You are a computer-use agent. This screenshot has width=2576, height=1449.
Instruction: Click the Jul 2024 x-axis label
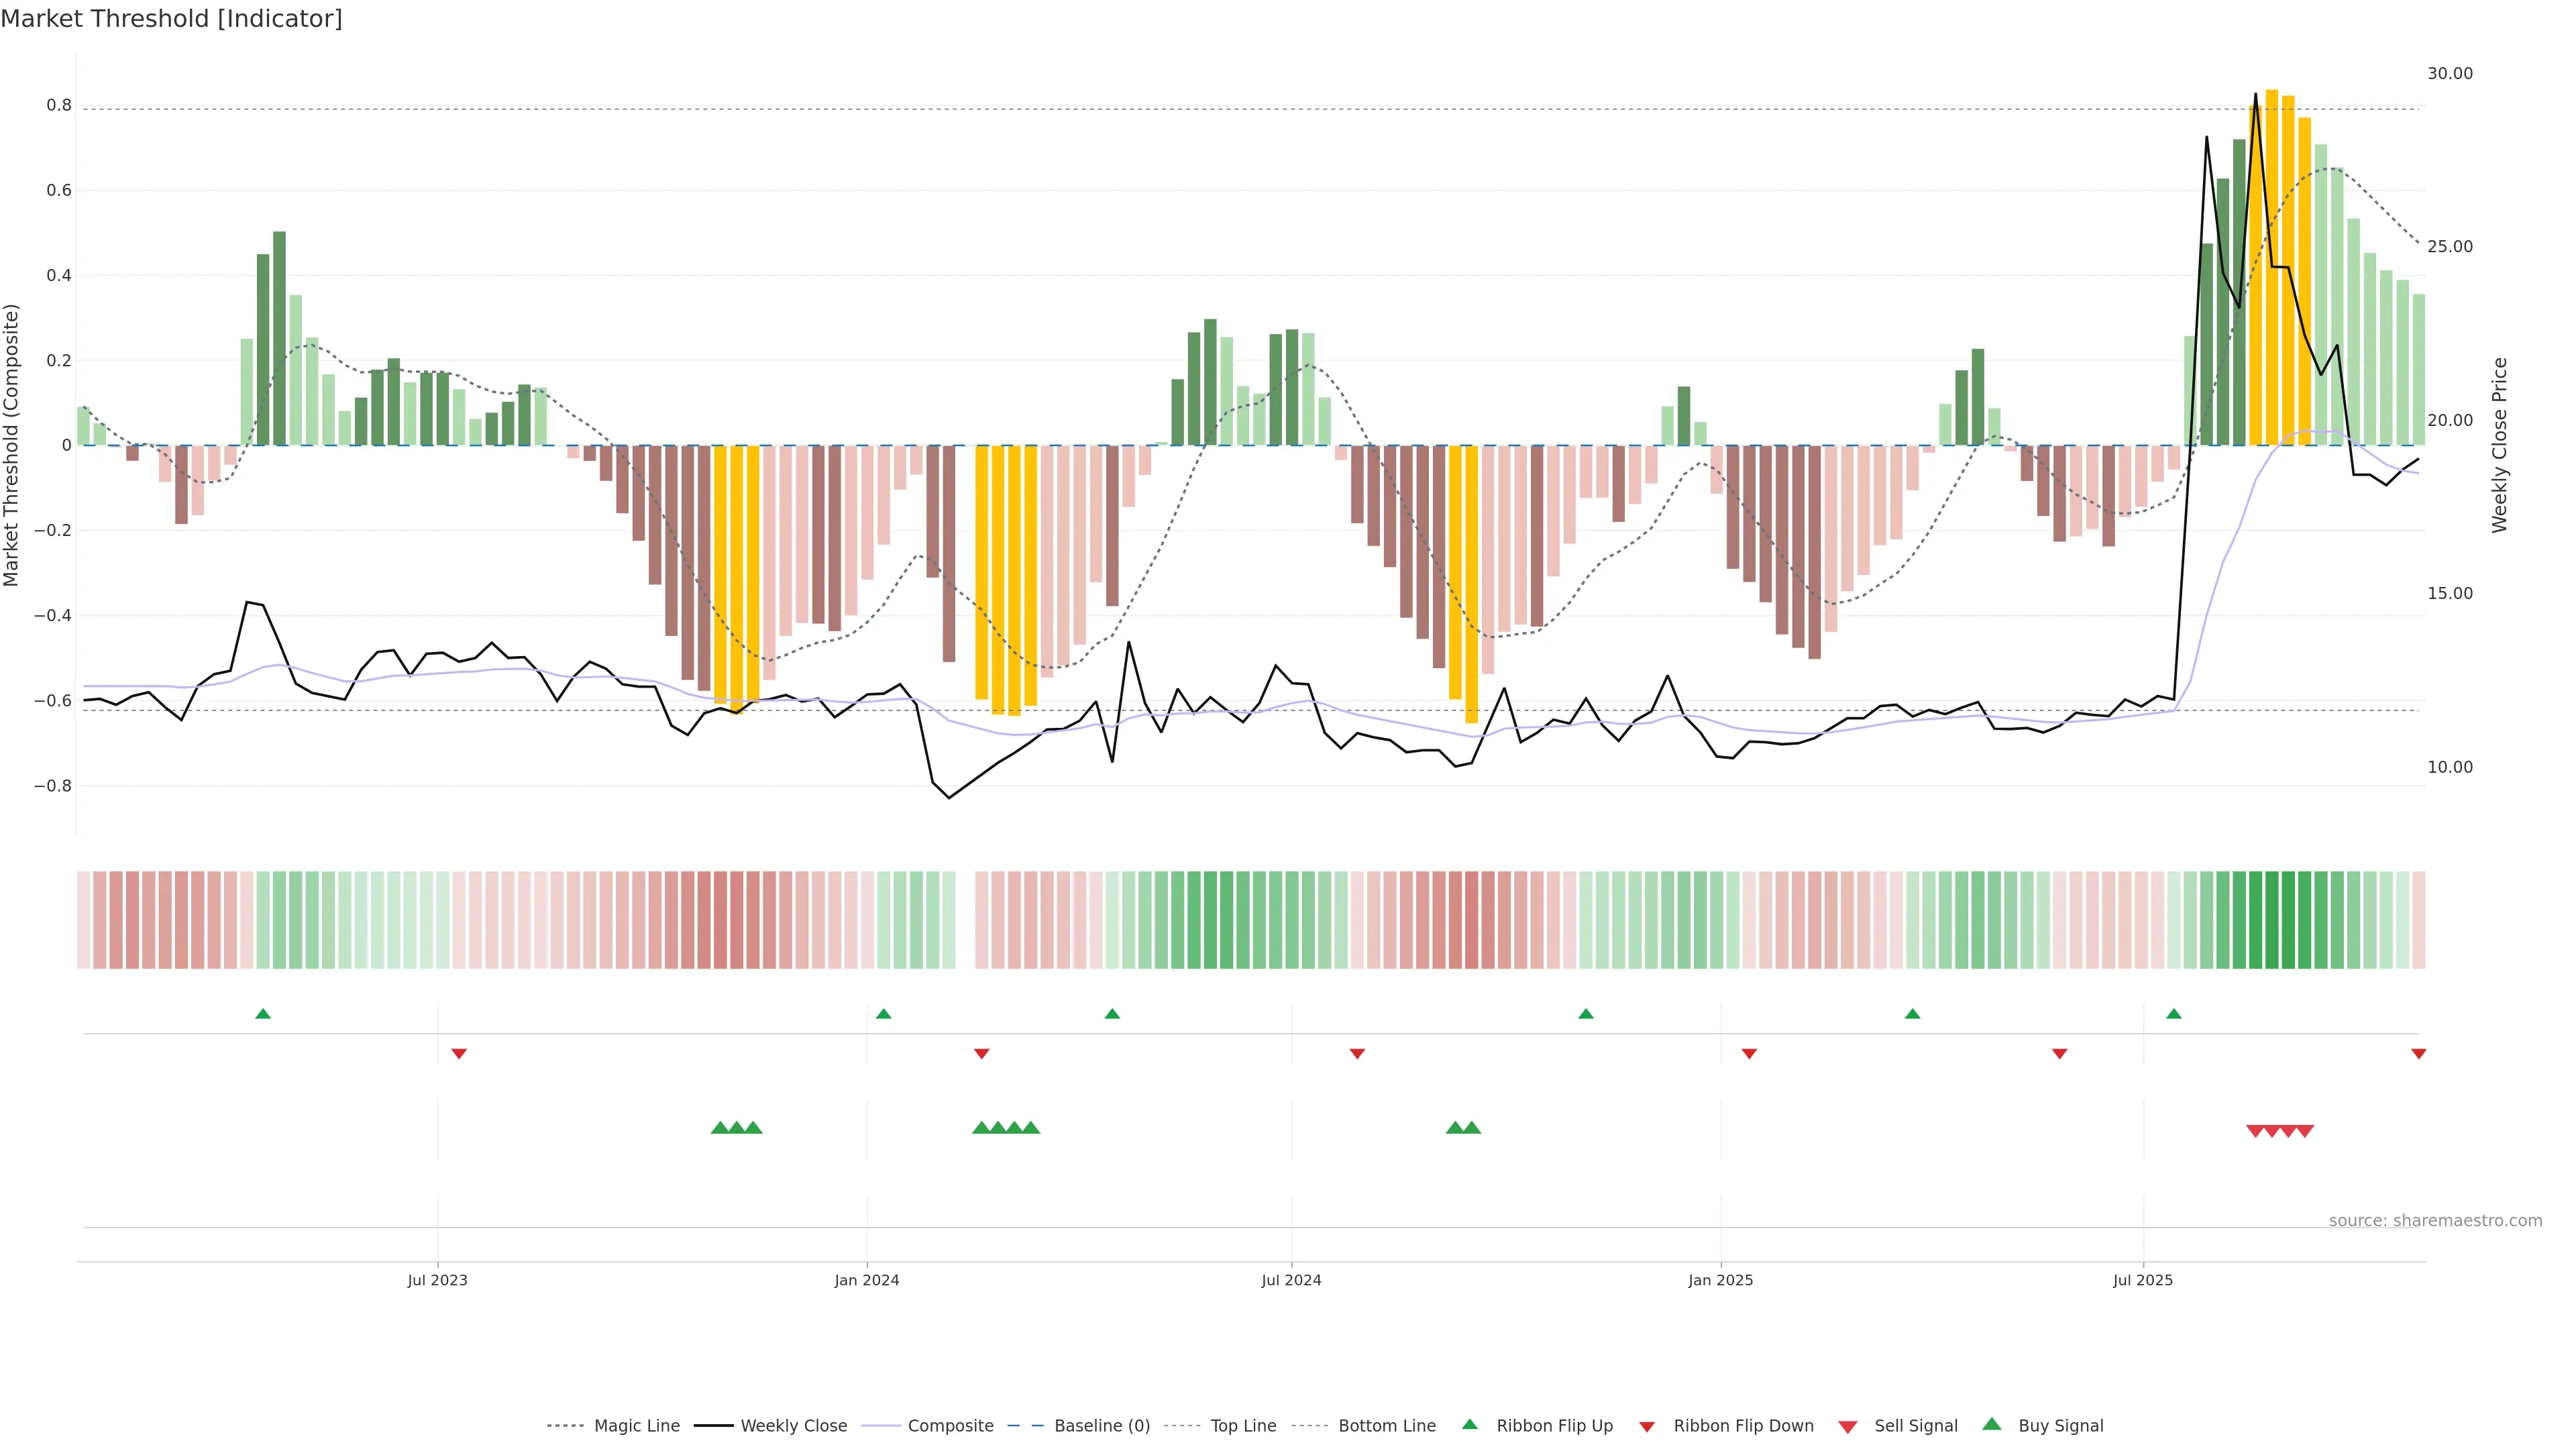[1291, 1280]
